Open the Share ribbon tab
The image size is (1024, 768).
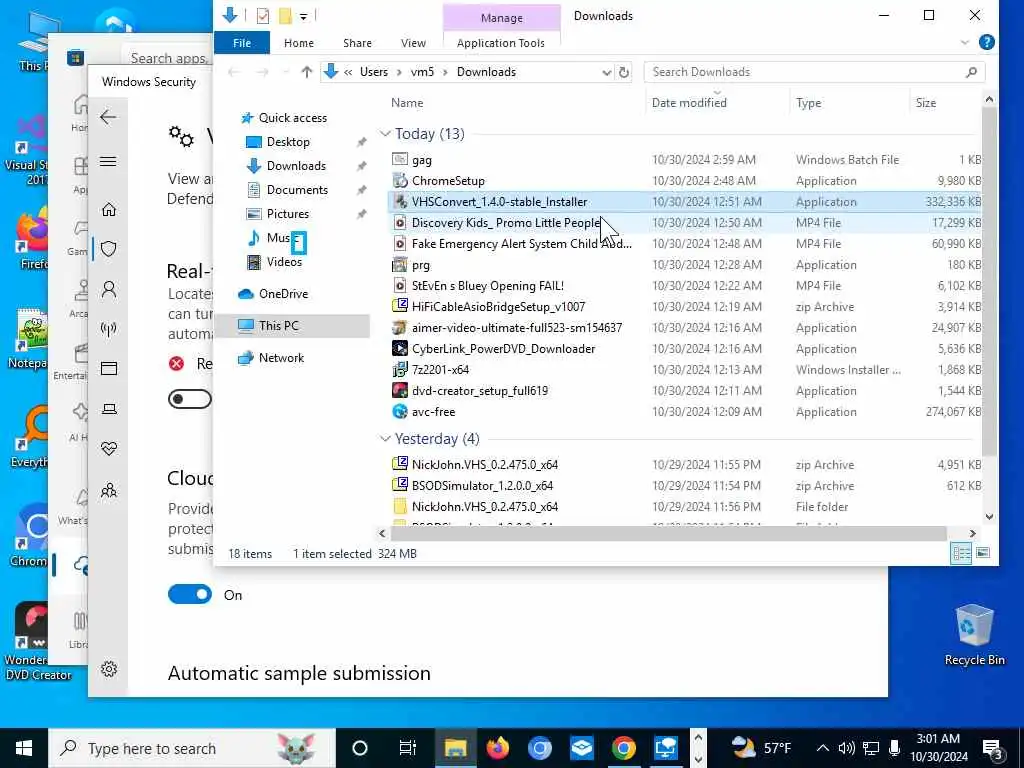coord(357,42)
